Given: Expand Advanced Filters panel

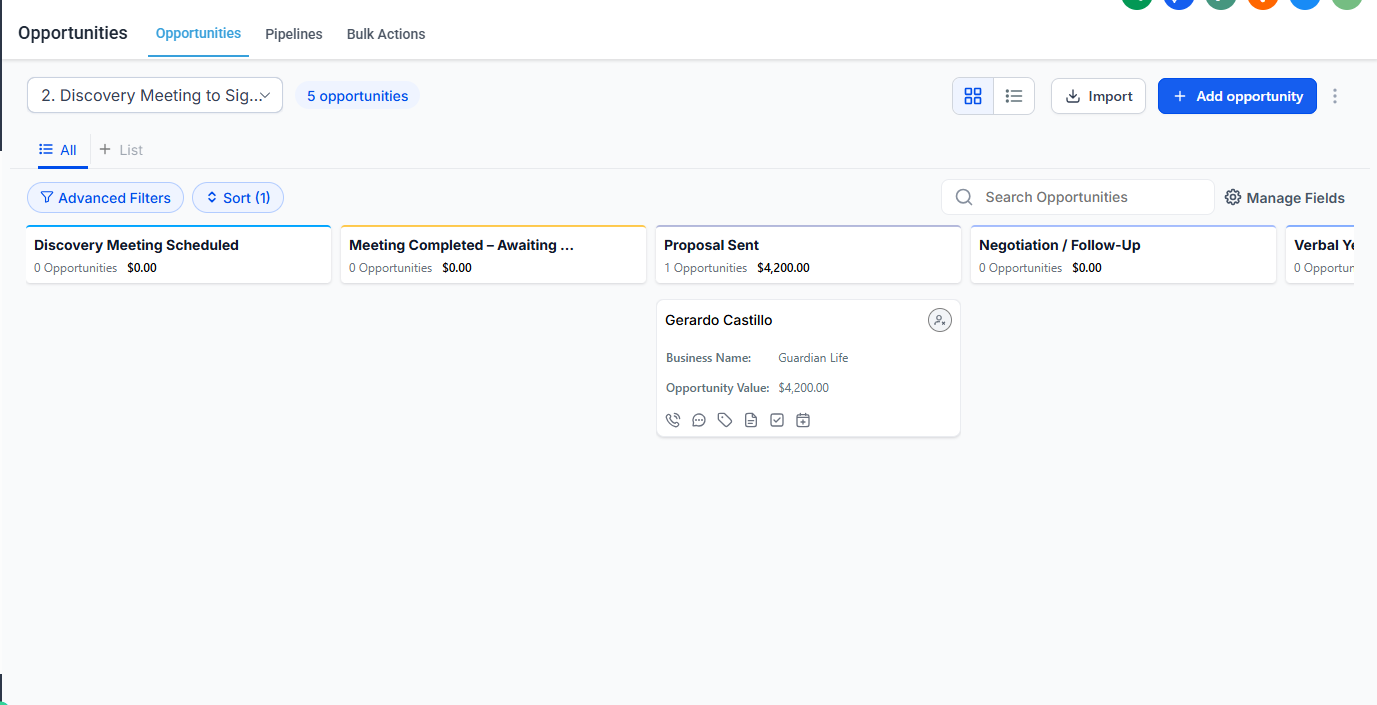Looking at the screenshot, I should [105, 198].
